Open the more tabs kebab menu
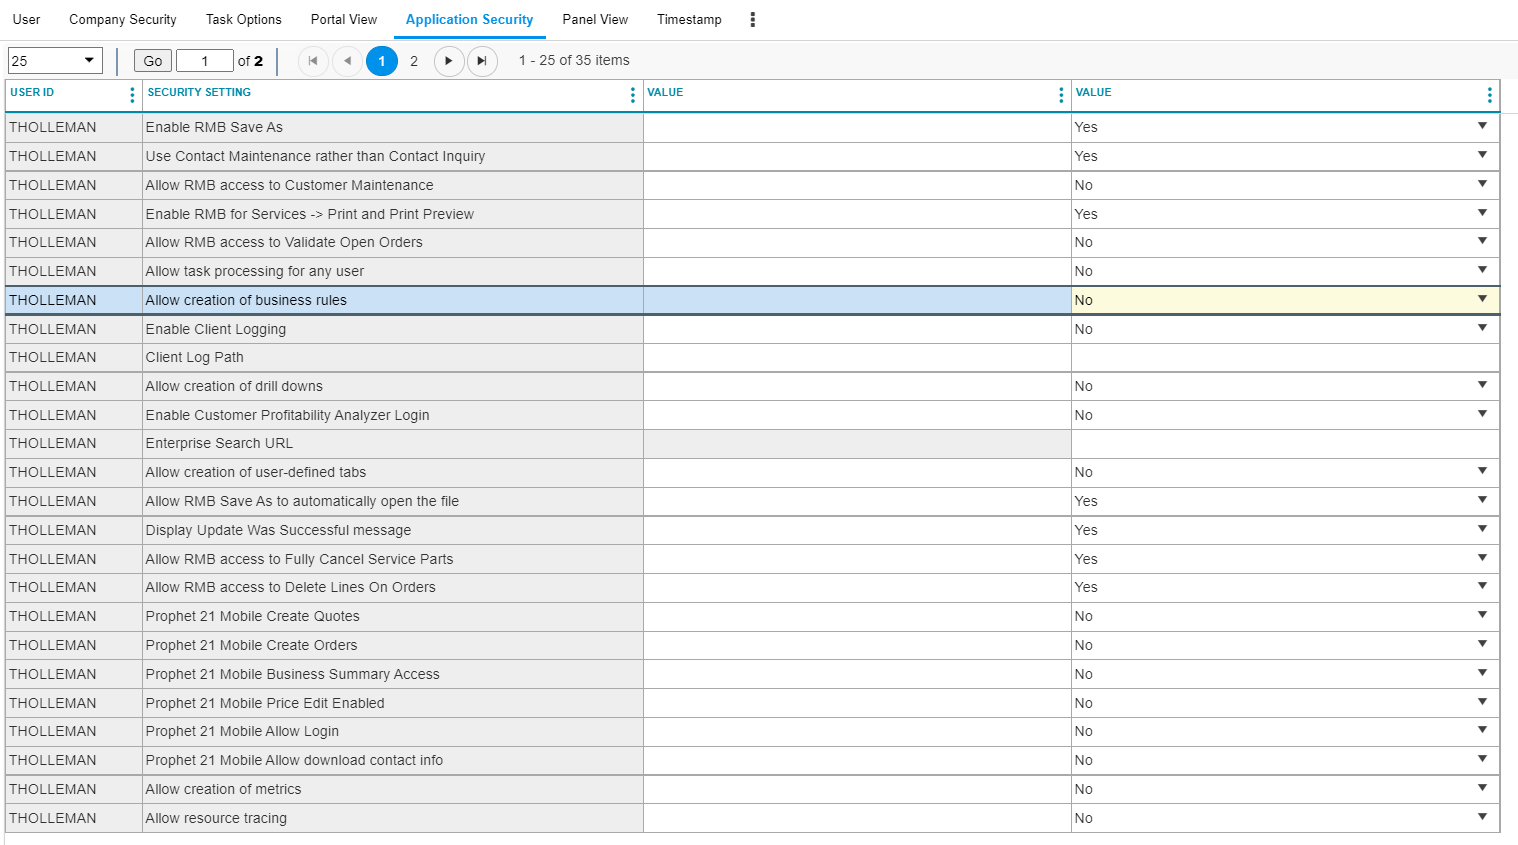1518x845 pixels. 753,20
